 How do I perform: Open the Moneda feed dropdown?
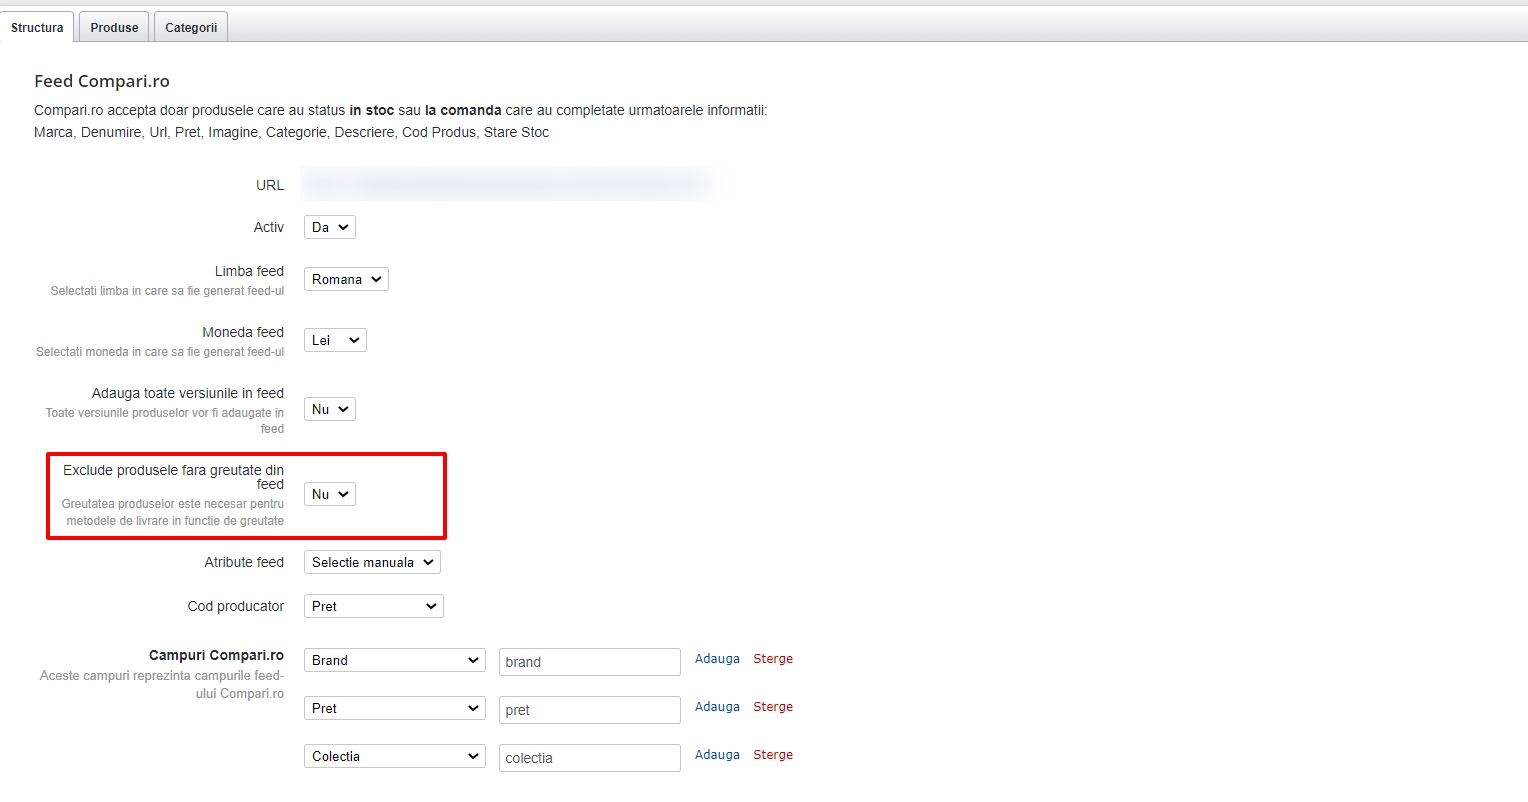click(335, 340)
